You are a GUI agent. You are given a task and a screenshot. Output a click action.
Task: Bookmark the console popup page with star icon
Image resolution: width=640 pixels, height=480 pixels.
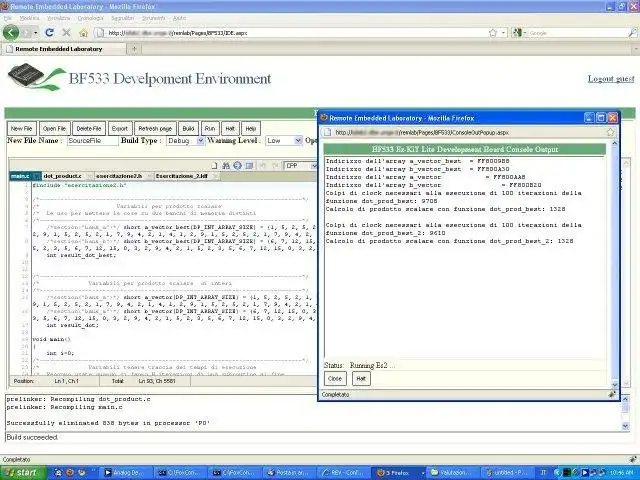(x=610, y=132)
